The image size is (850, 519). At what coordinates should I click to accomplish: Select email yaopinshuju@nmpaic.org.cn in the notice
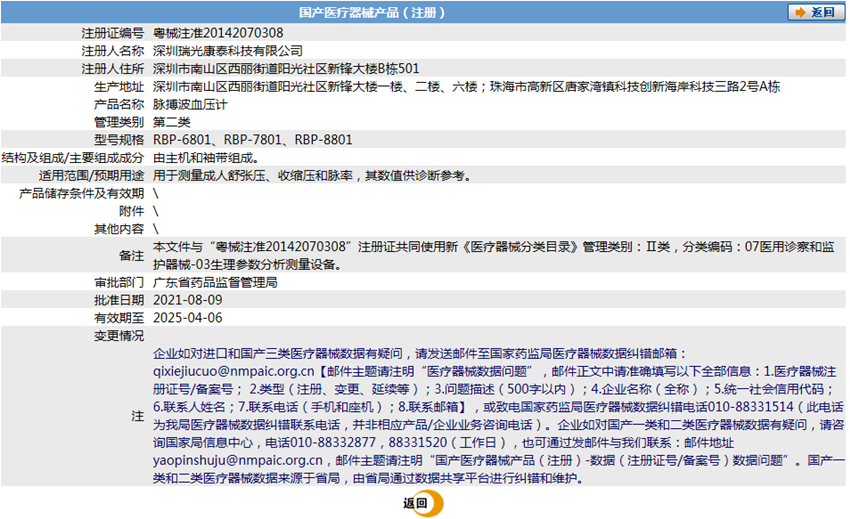[238, 460]
